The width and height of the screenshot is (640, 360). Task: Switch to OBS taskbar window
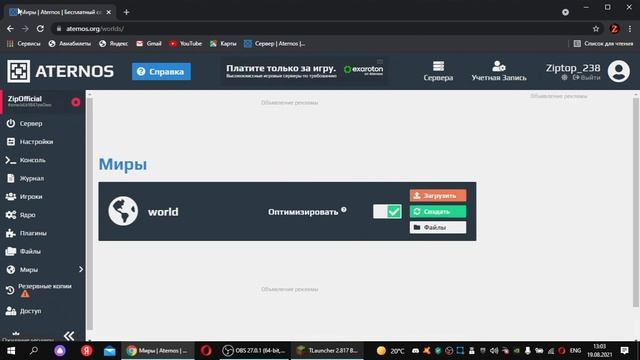tap(254, 351)
